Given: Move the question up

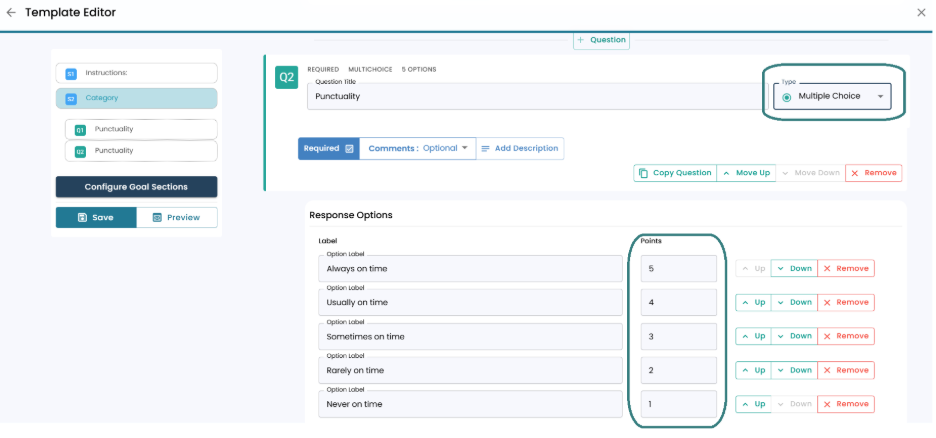Looking at the screenshot, I should tap(746, 173).
